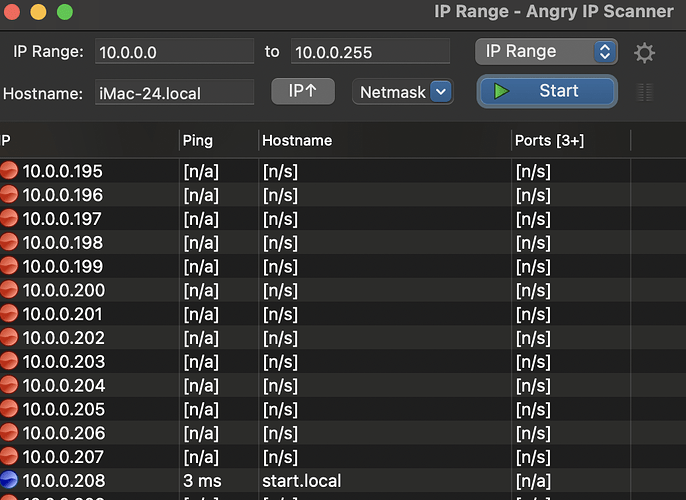Click the red status icon for 10.0.0.207
686x500 pixels.
click(9, 456)
